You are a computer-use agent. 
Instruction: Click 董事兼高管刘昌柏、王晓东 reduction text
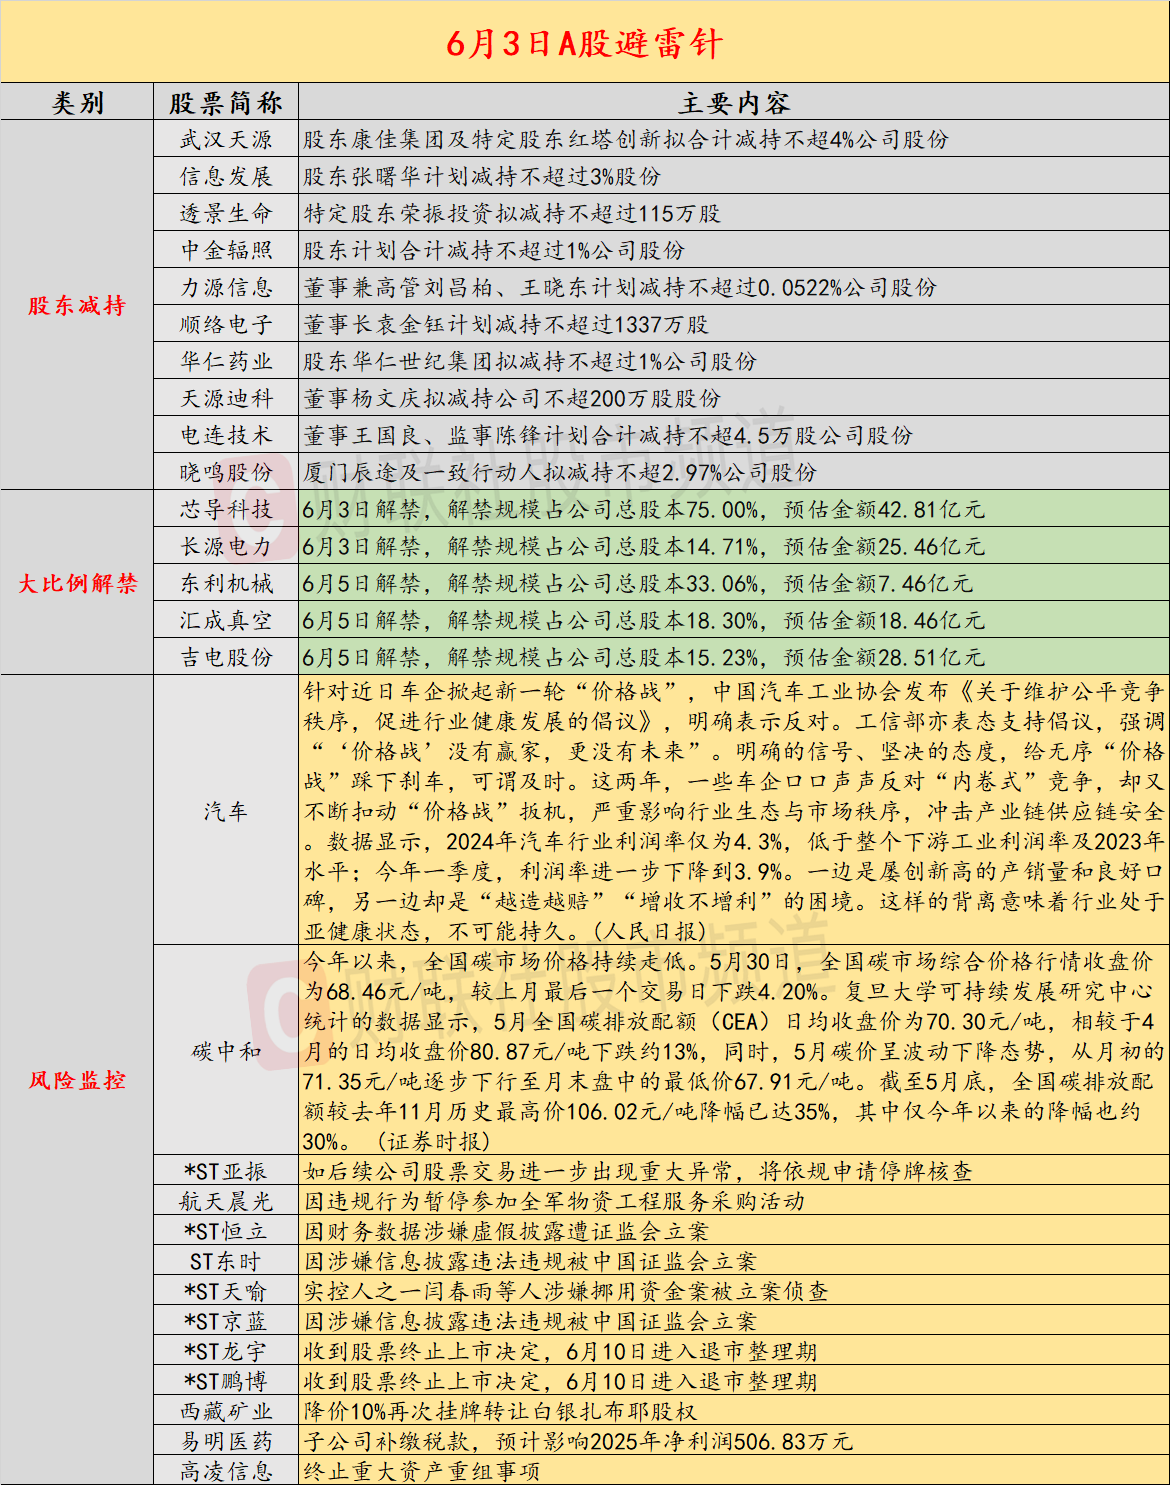click(620, 288)
